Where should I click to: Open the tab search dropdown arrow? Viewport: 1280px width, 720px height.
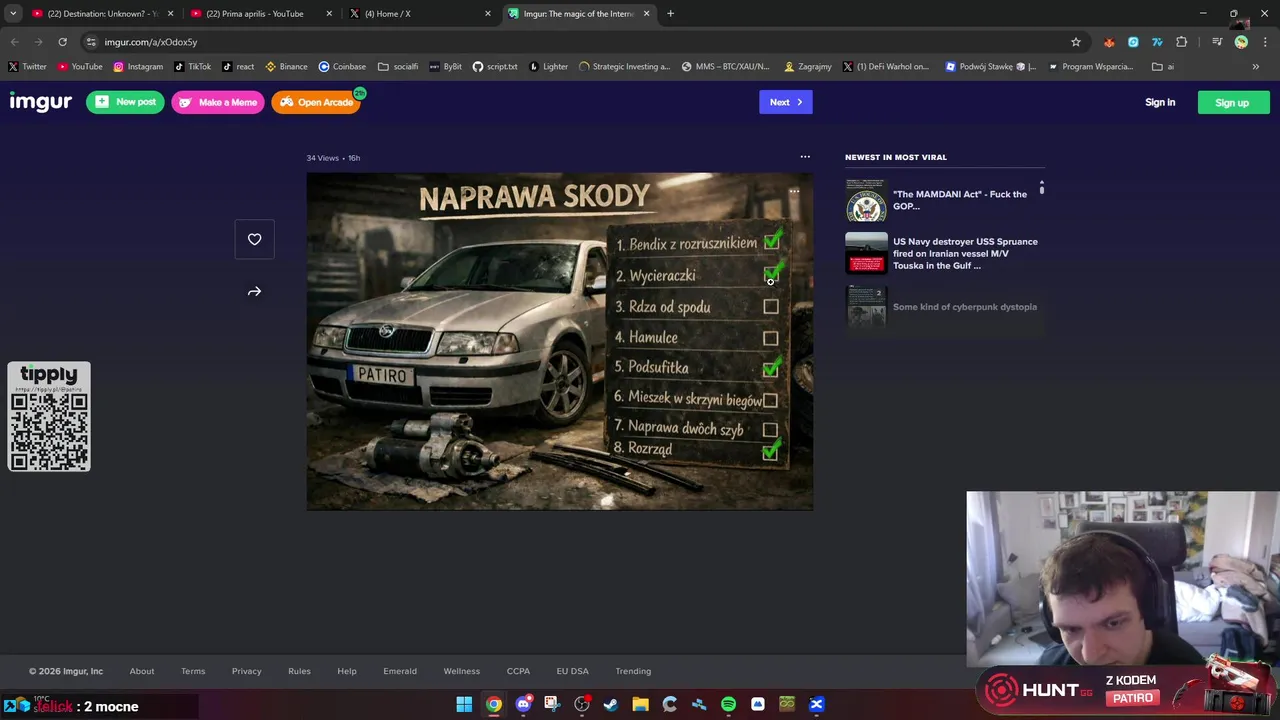click(12, 14)
